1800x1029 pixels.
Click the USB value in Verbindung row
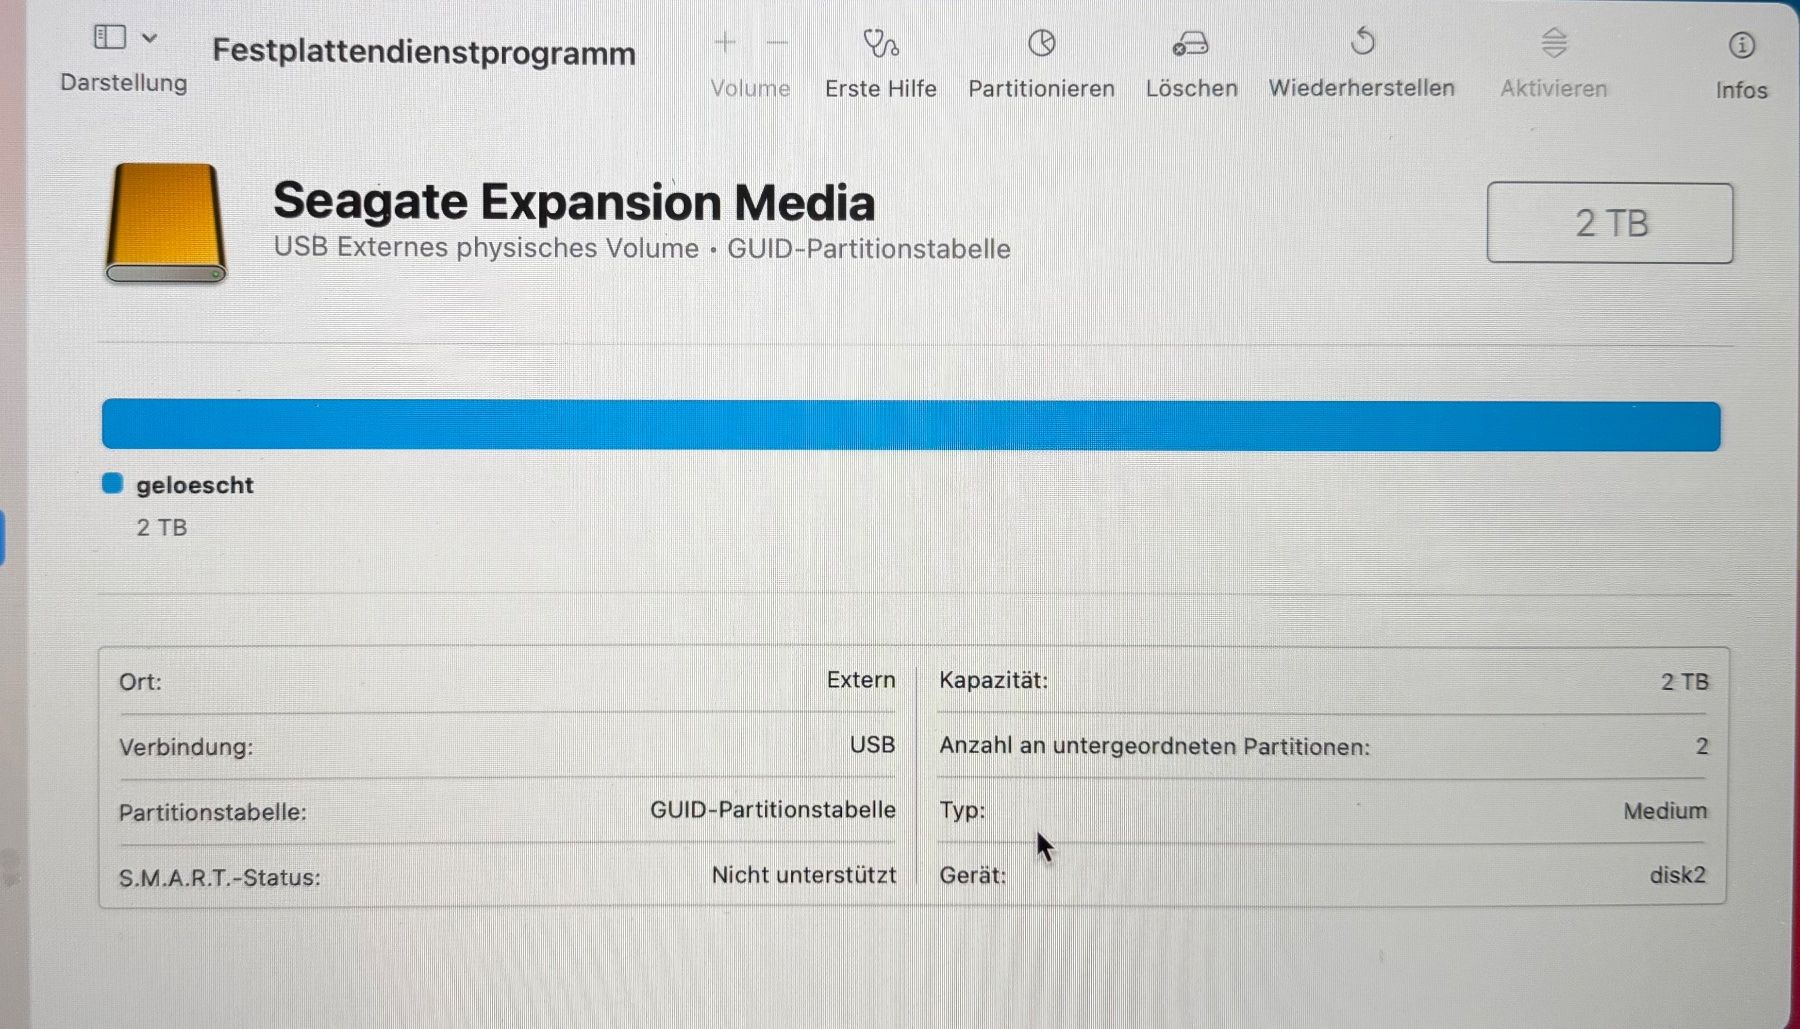pyautogui.click(x=872, y=745)
